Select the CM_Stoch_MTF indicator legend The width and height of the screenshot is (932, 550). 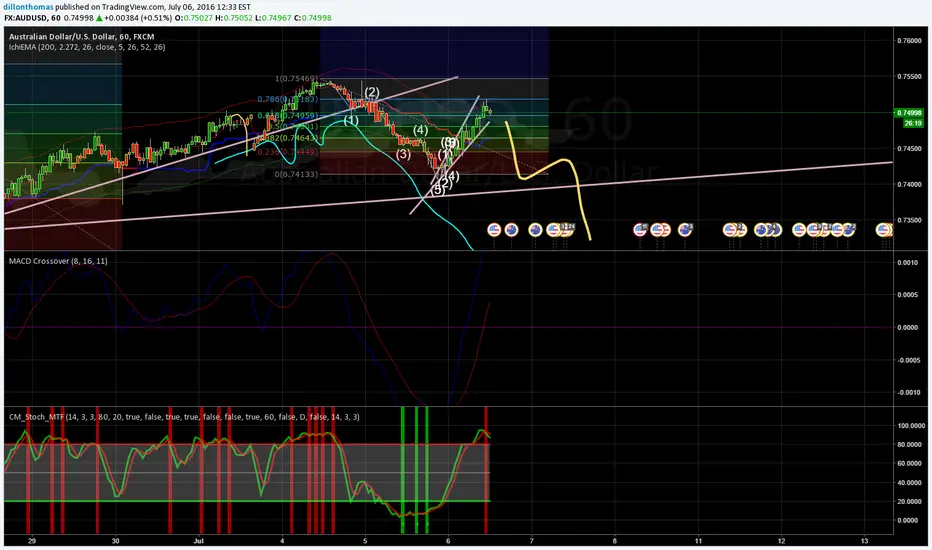click(x=184, y=417)
